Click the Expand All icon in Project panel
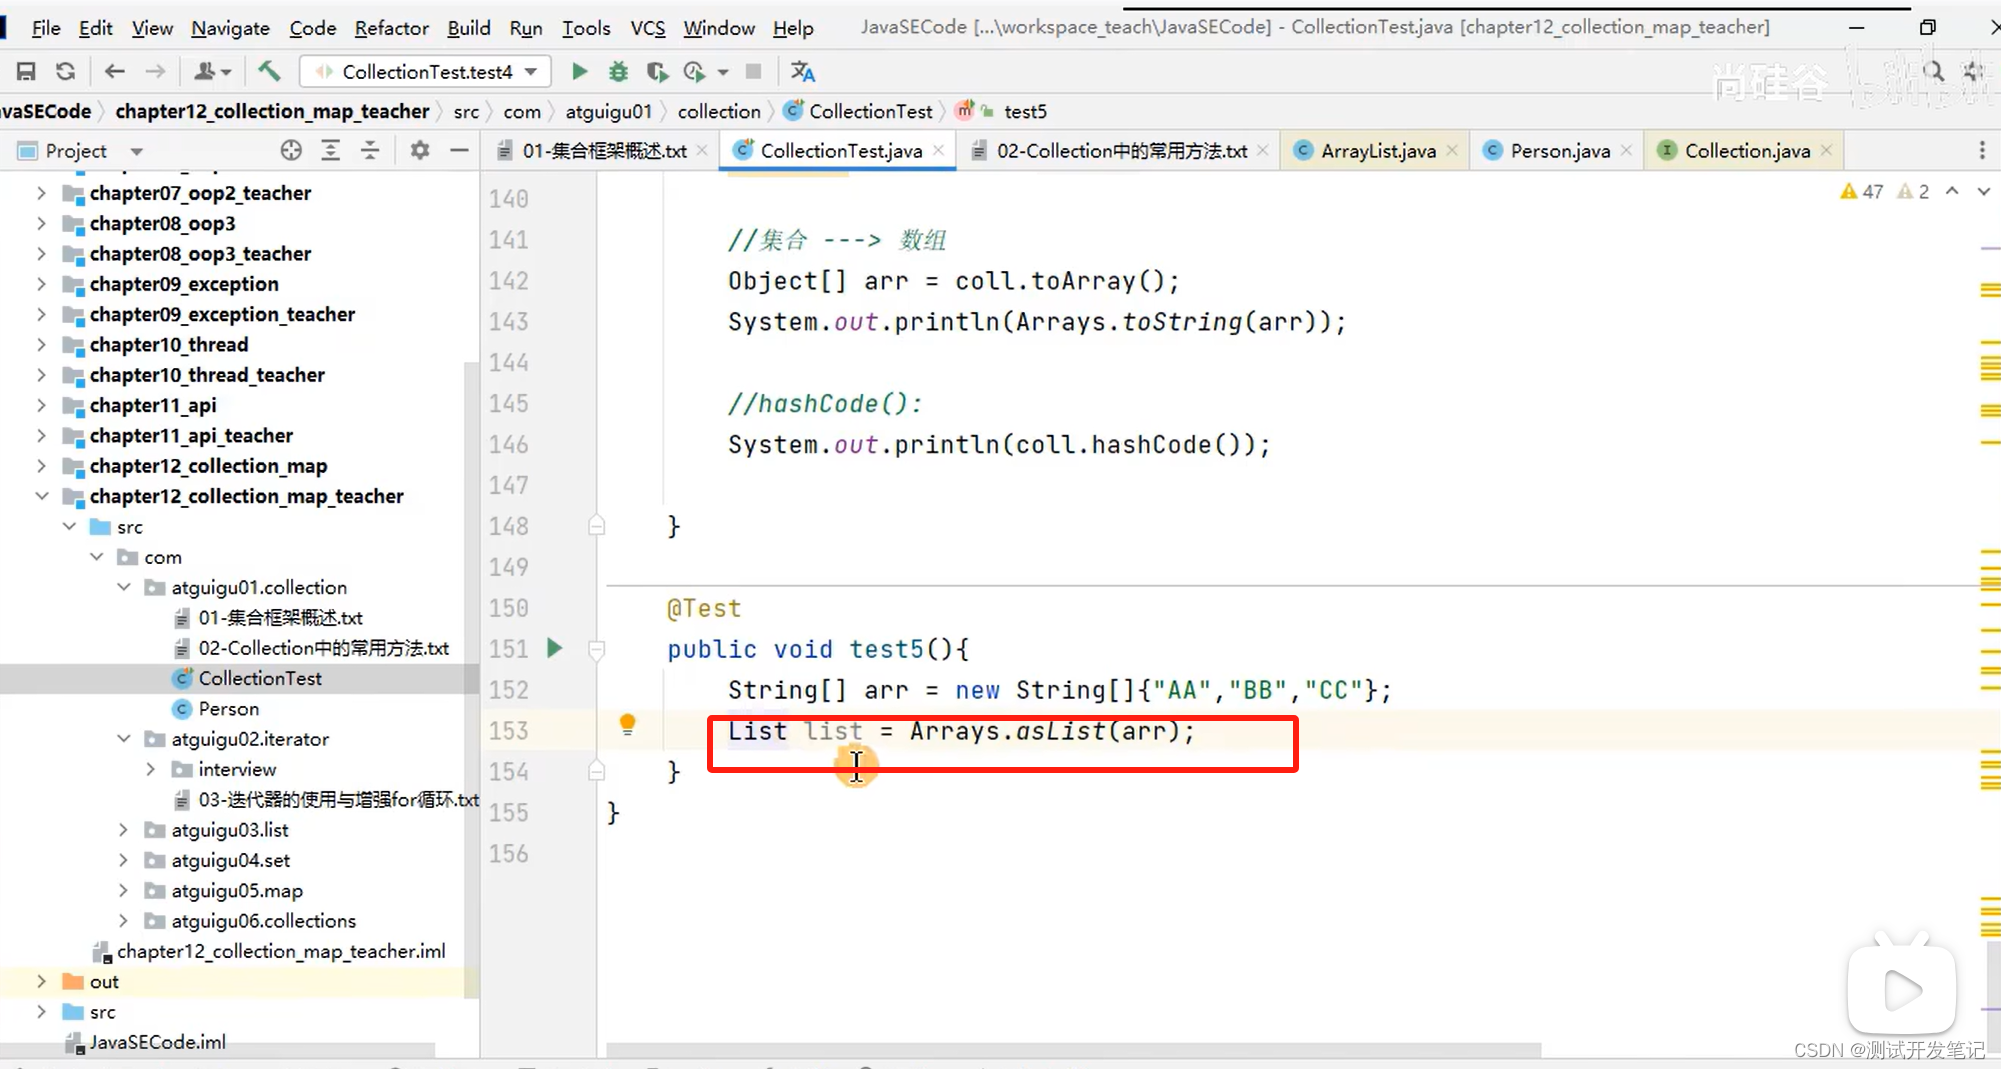 tap(330, 150)
